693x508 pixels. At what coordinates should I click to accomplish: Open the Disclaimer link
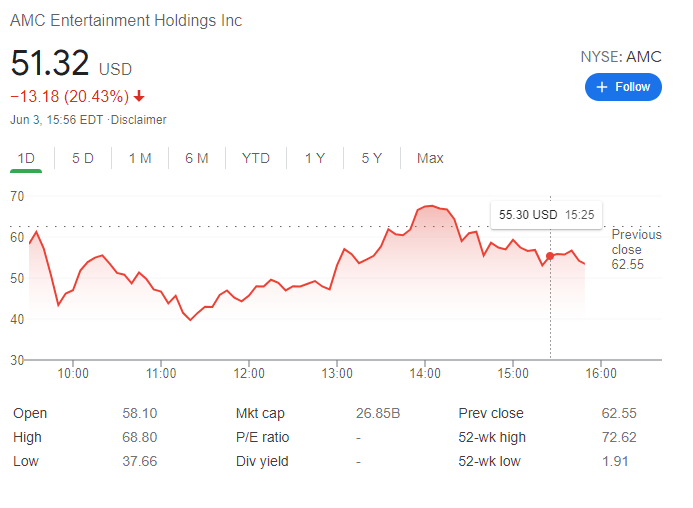click(140, 120)
